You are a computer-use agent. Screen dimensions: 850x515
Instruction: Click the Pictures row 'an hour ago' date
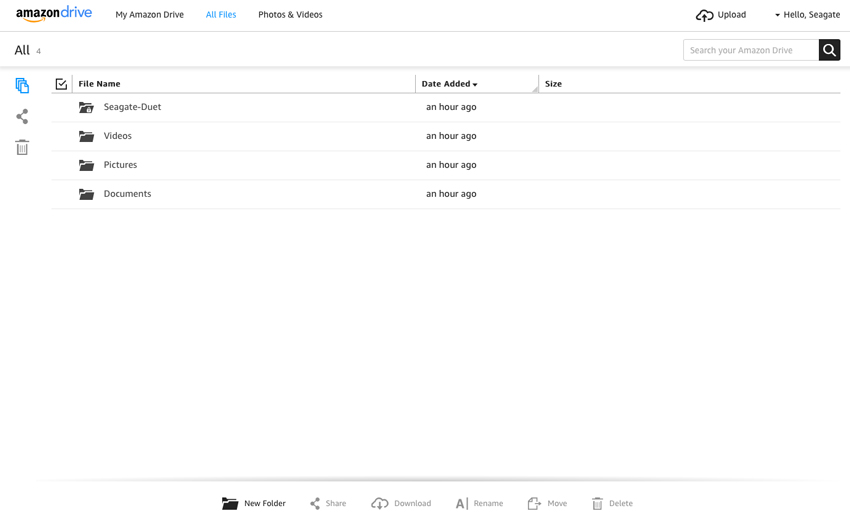[x=451, y=164]
